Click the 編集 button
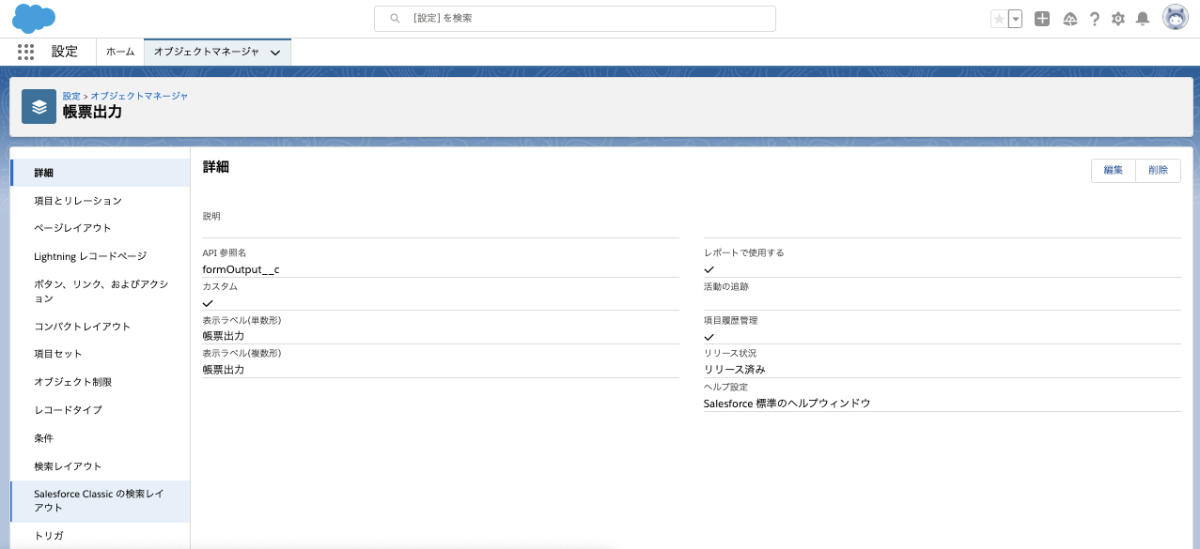 1113,171
